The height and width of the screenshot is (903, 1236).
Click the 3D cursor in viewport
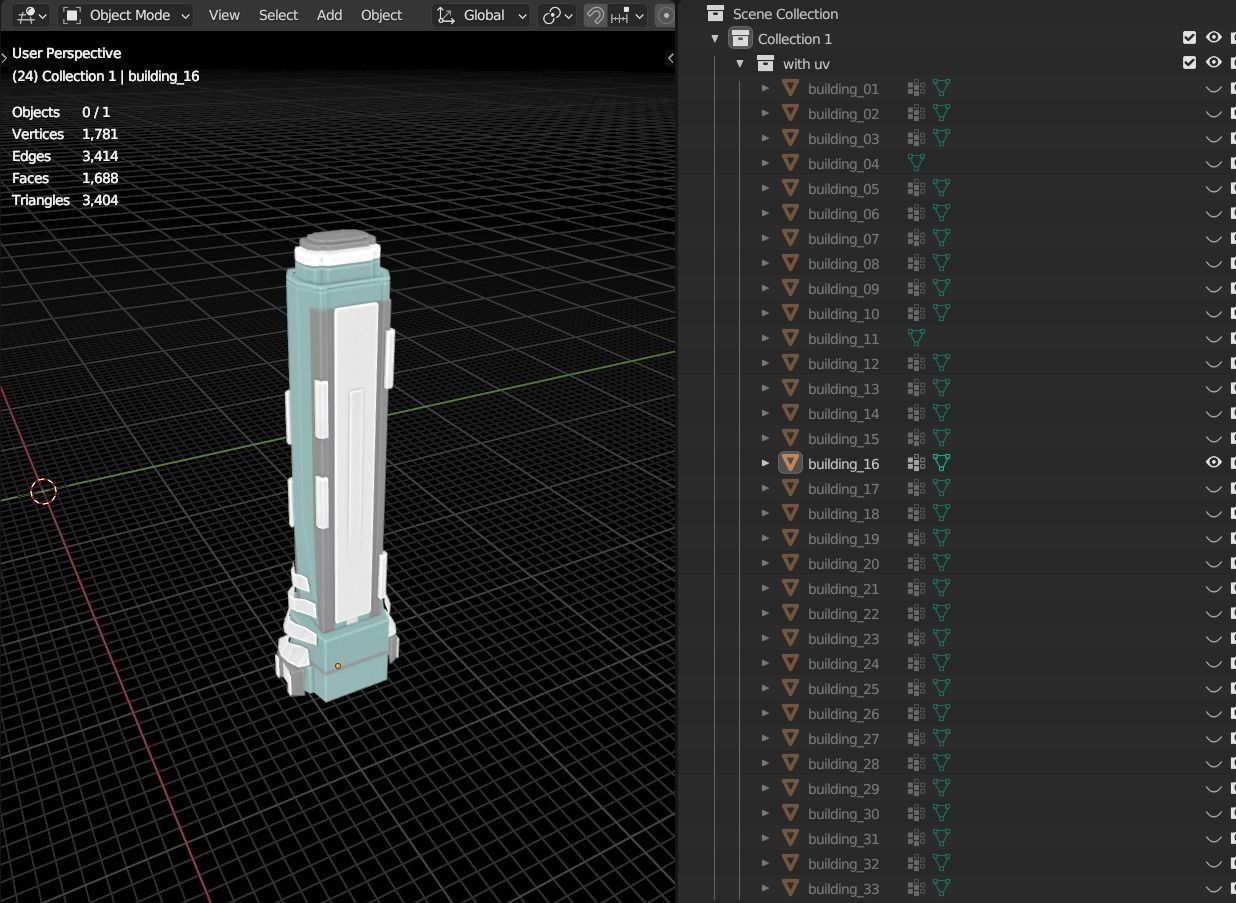click(44, 491)
